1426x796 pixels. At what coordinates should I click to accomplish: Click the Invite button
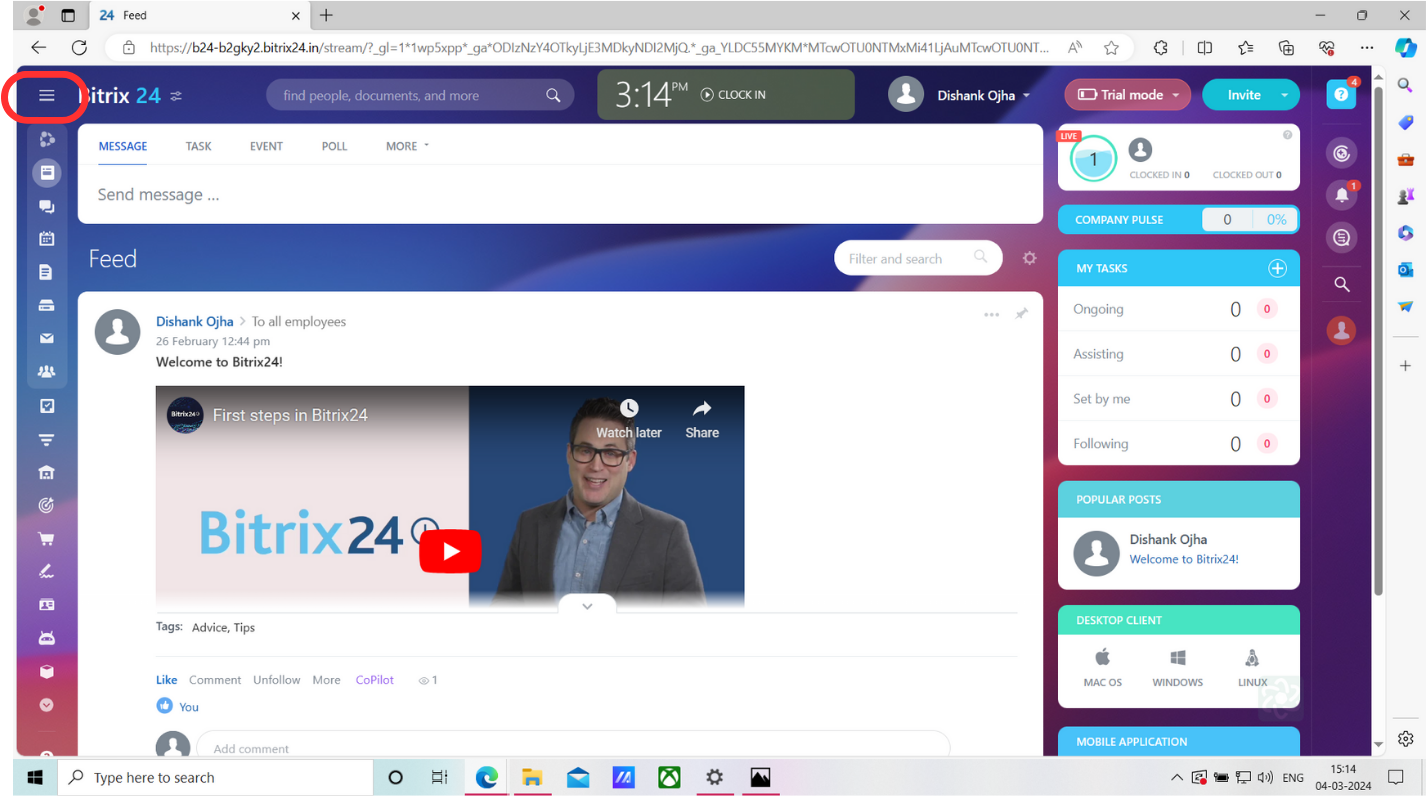[1243, 95]
